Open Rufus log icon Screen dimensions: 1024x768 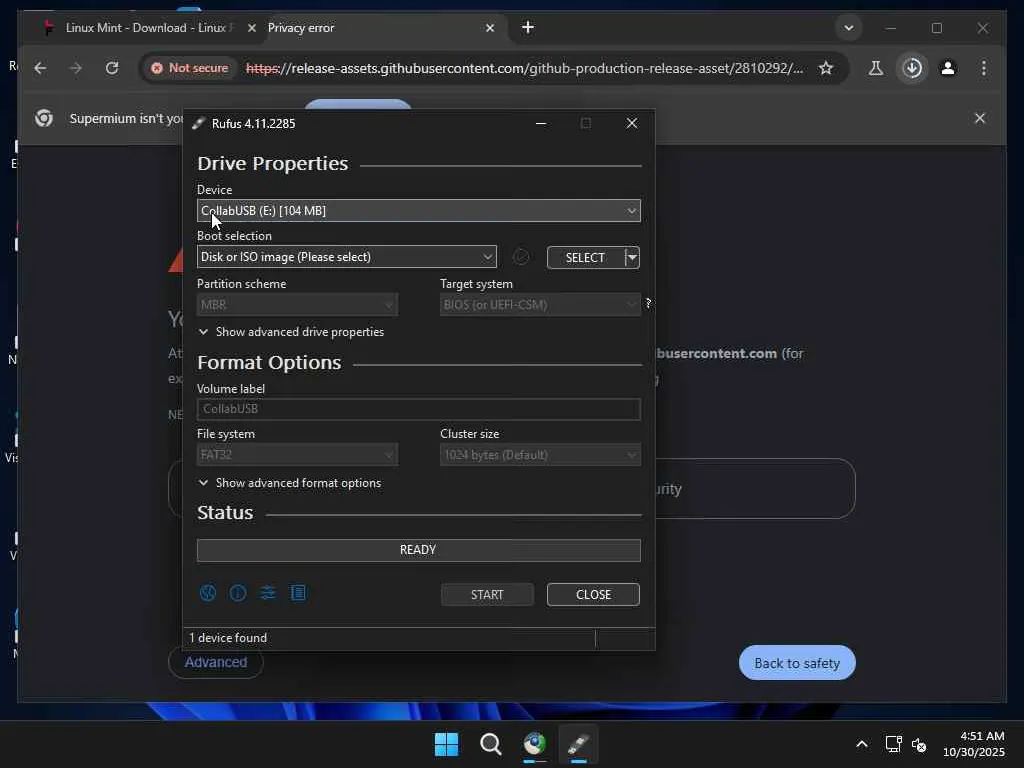click(x=298, y=593)
